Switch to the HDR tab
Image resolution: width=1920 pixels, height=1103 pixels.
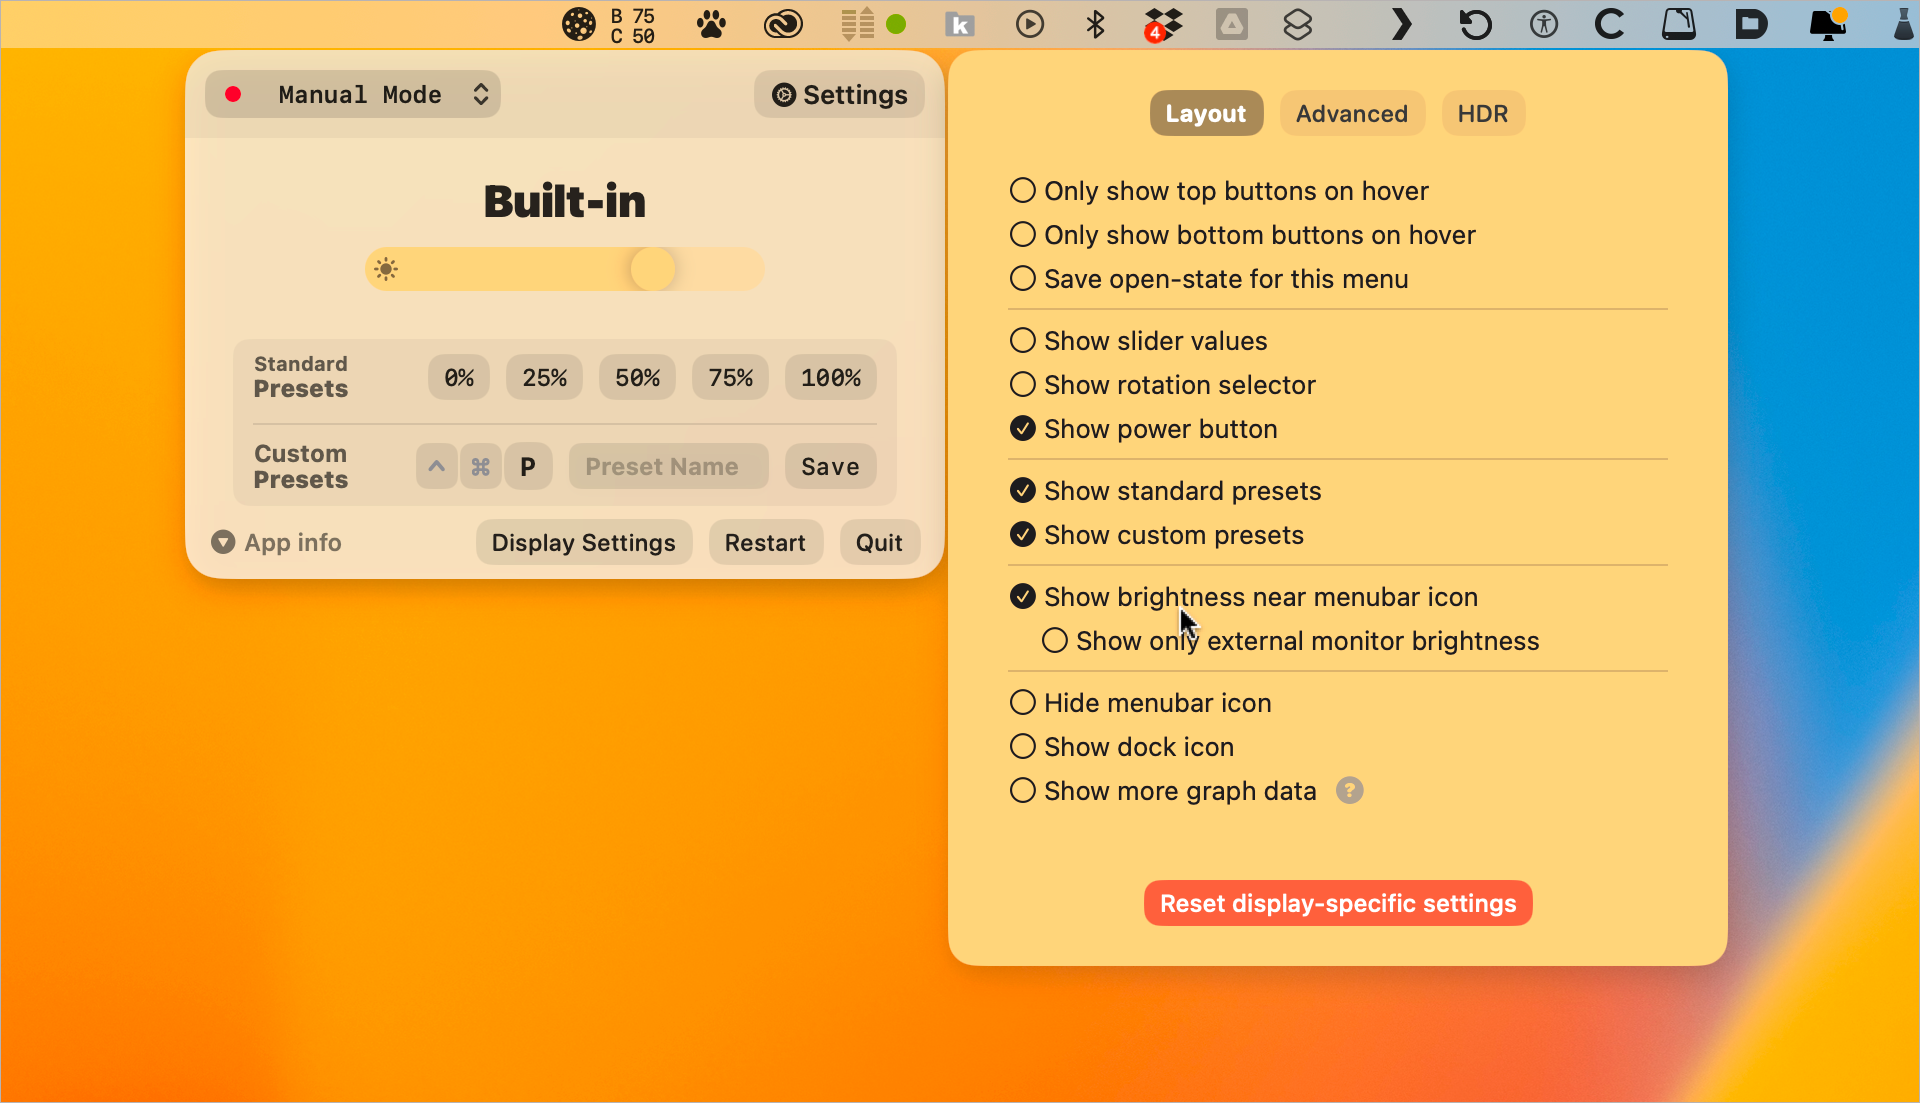1482,113
